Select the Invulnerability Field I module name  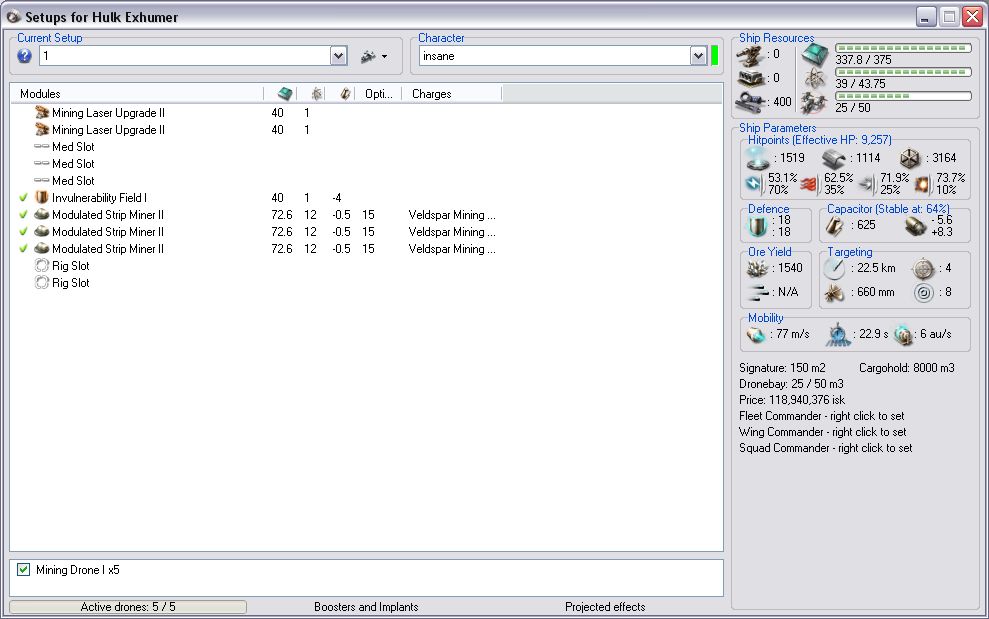pyautogui.click(x=99, y=197)
